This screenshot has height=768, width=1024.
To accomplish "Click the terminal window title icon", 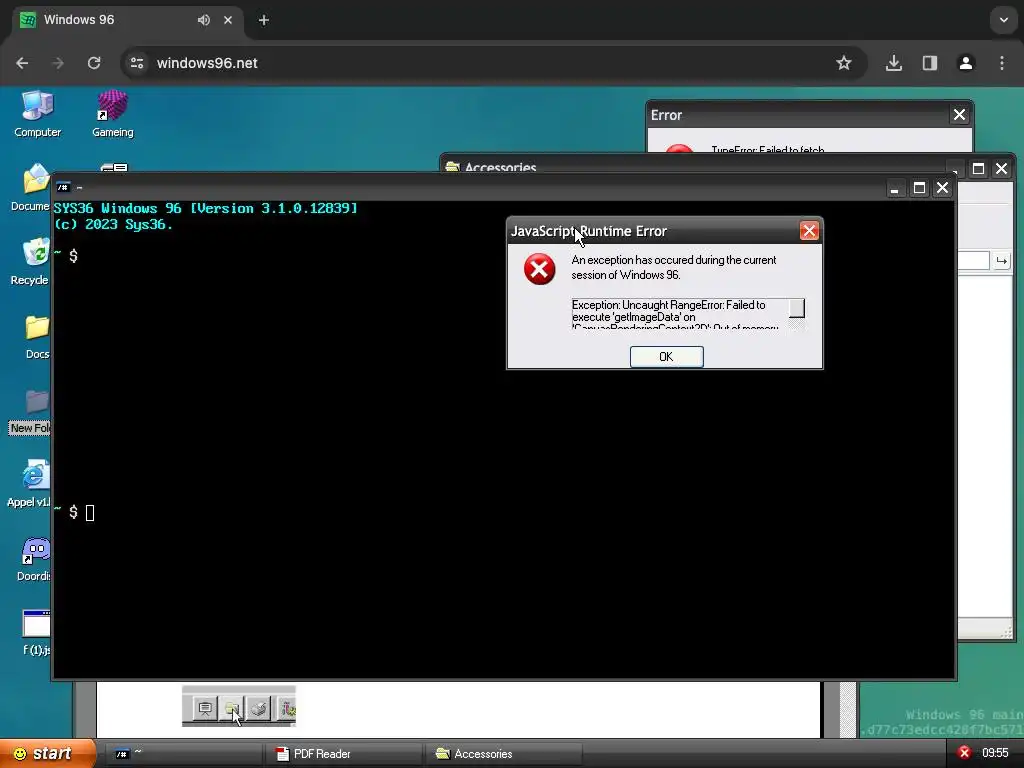I will (63, 187).
